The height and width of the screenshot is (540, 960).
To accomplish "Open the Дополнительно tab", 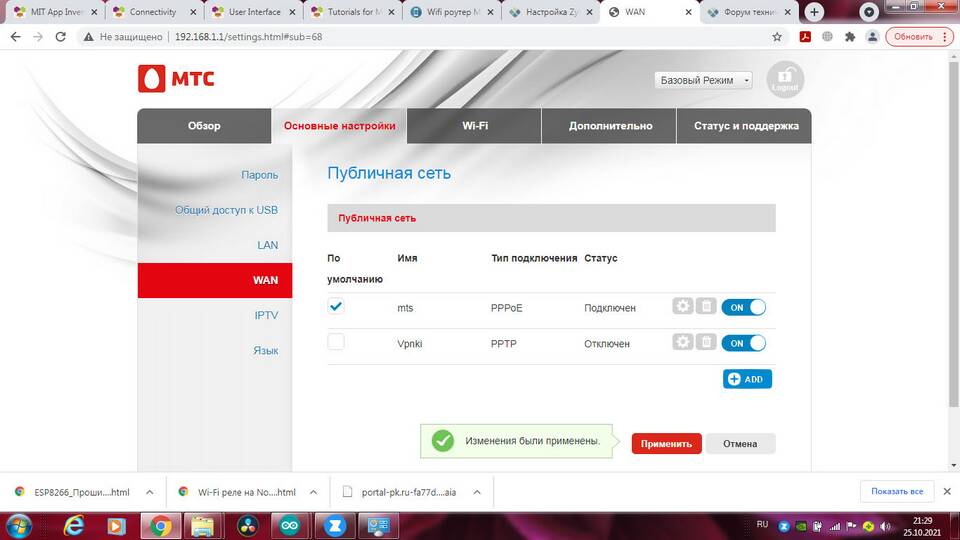I will point(610,126).
